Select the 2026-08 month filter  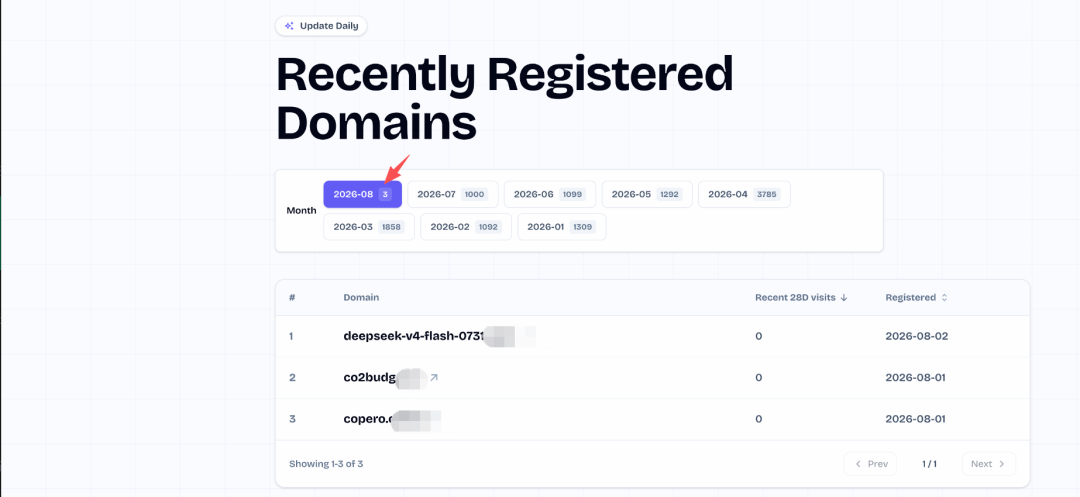[x=362, y=194]
